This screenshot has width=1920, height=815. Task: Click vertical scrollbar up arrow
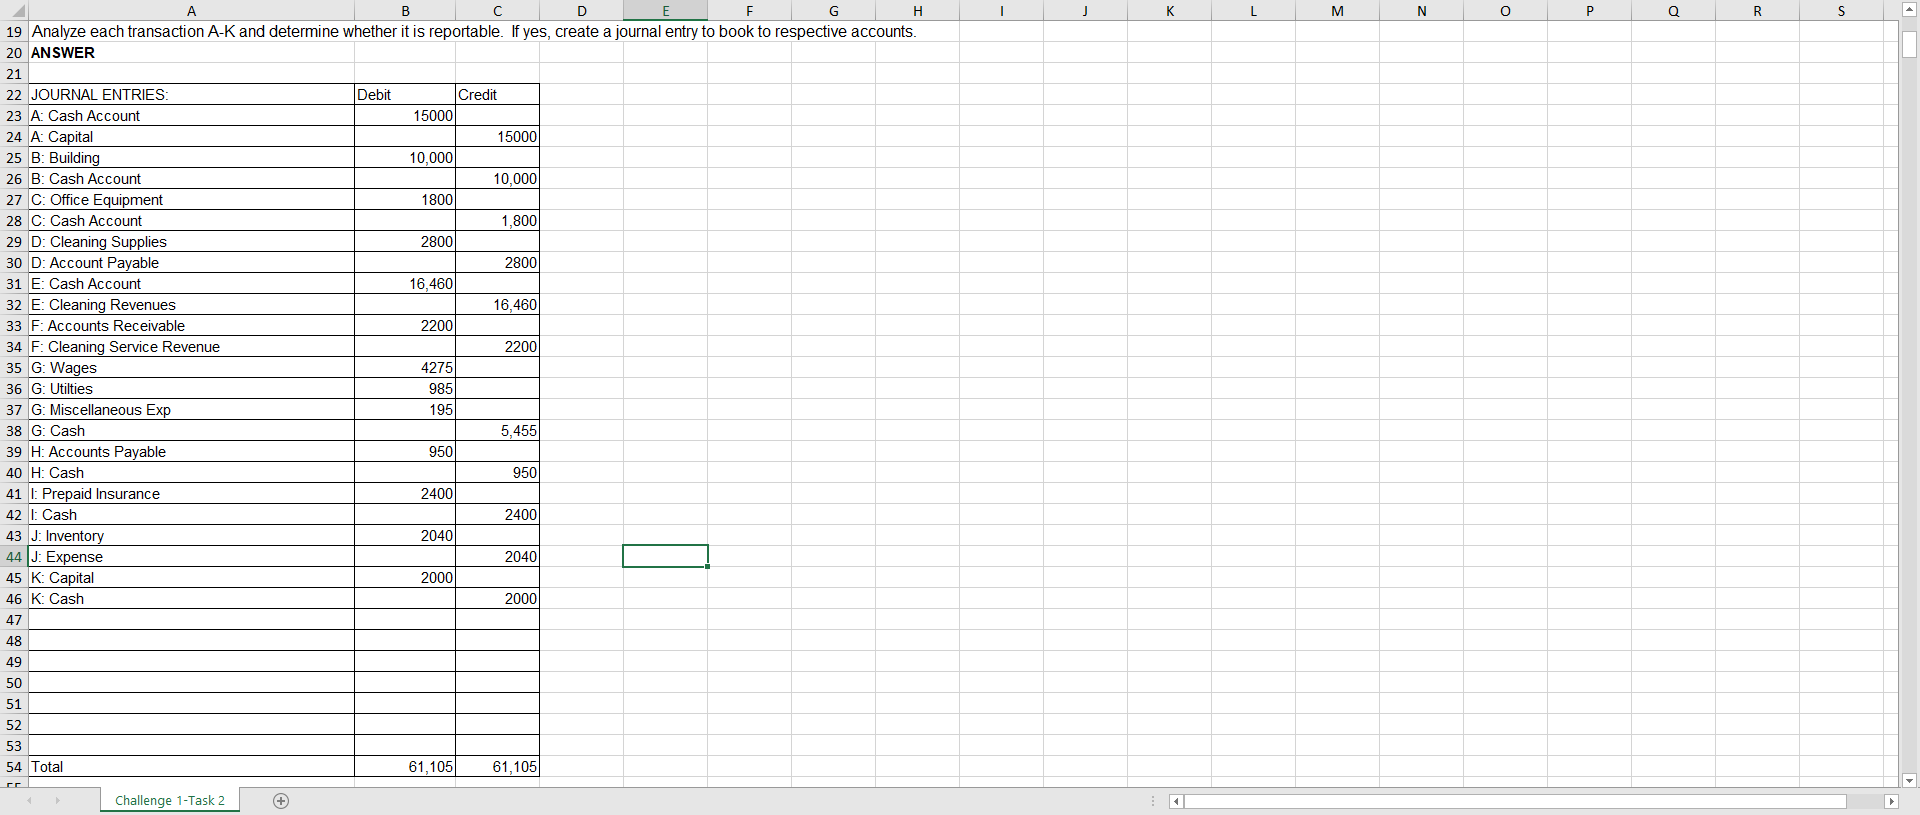click(x=1909, y=10)
